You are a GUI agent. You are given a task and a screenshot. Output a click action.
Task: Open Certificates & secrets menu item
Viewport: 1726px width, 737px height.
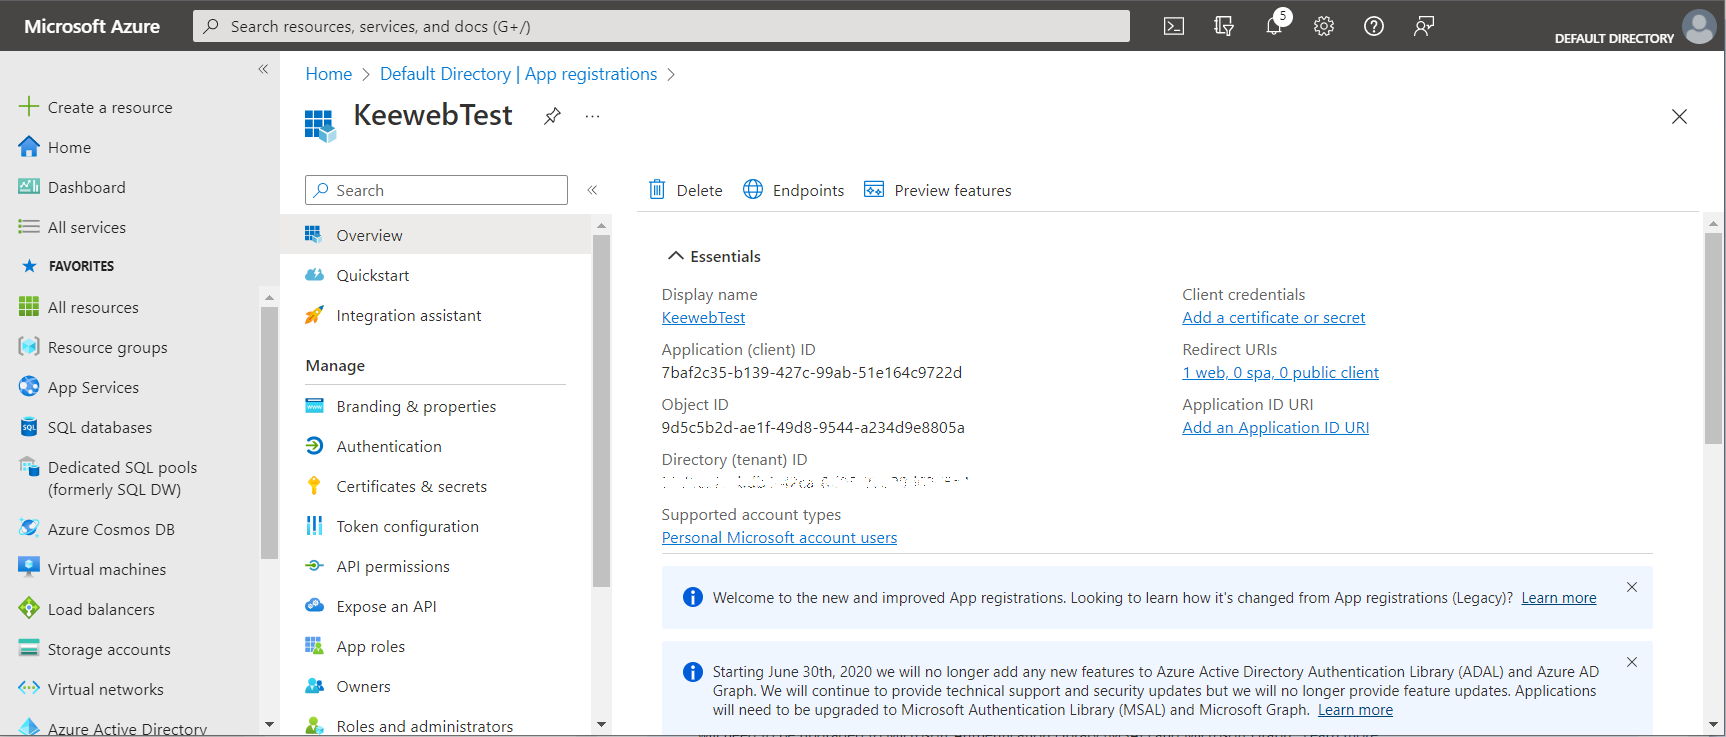pos(411,486)
